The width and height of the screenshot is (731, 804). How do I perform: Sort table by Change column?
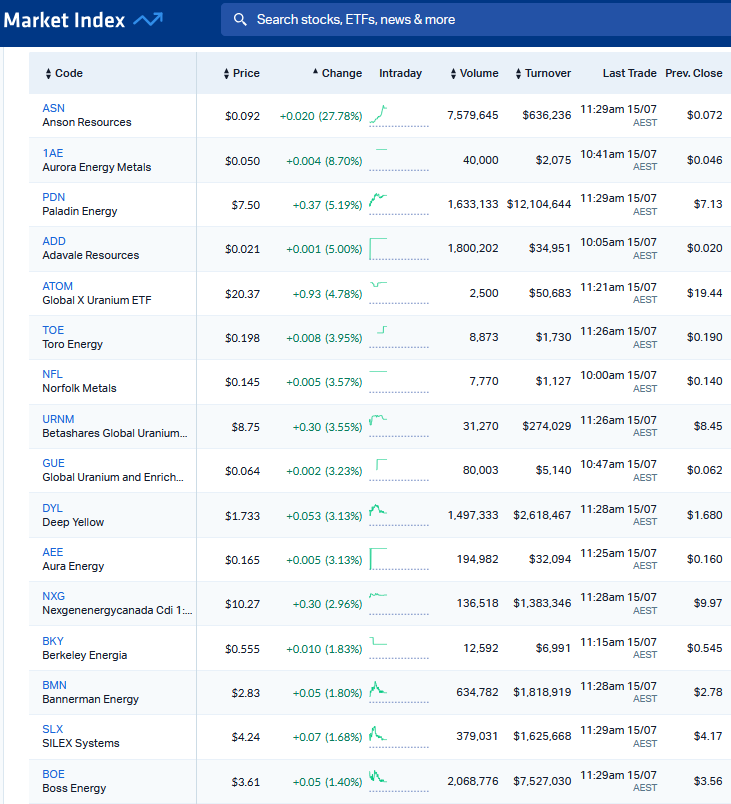[x=337, y=73]
